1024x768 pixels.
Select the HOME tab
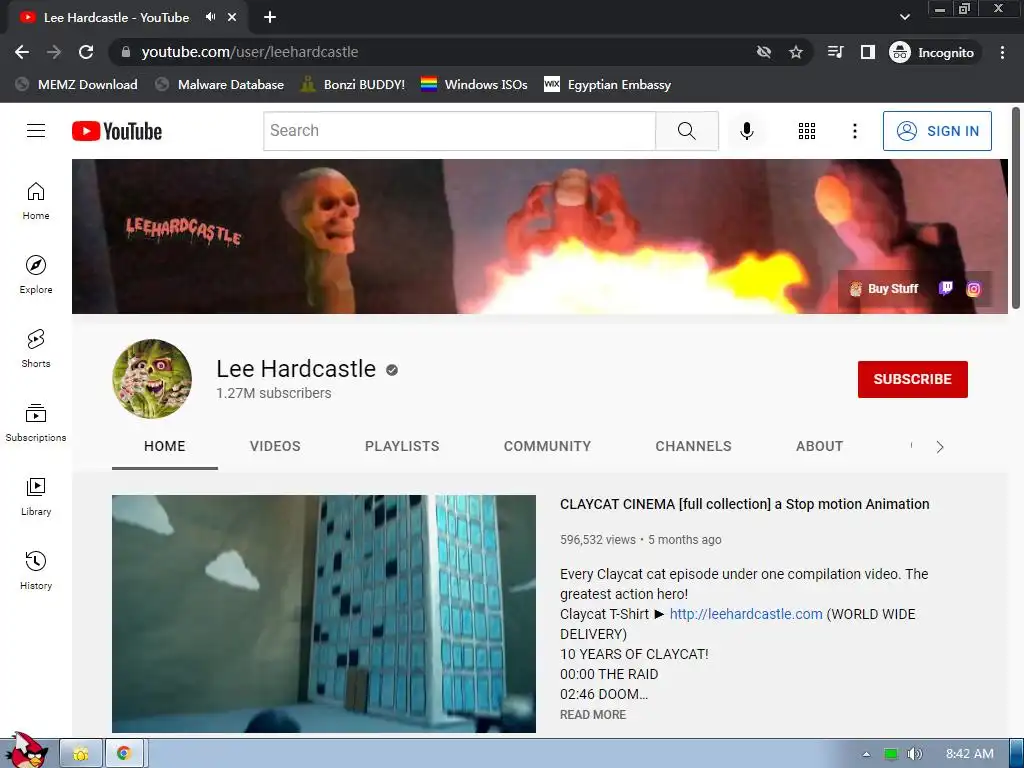(165, 446)
